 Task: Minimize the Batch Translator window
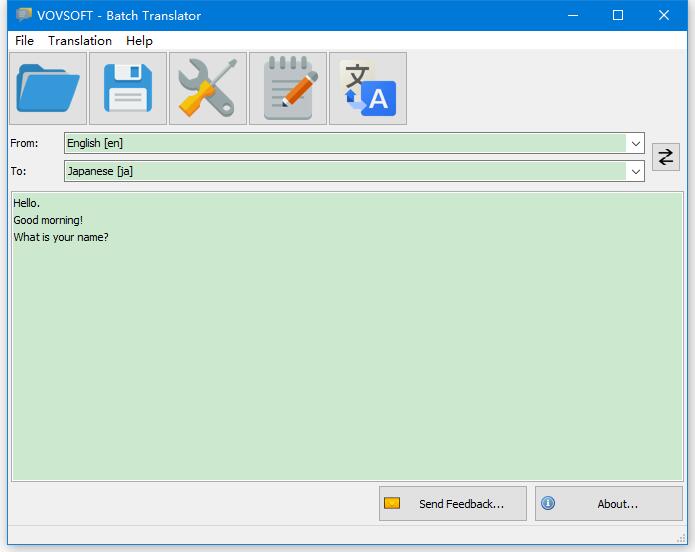coord(573,15)
